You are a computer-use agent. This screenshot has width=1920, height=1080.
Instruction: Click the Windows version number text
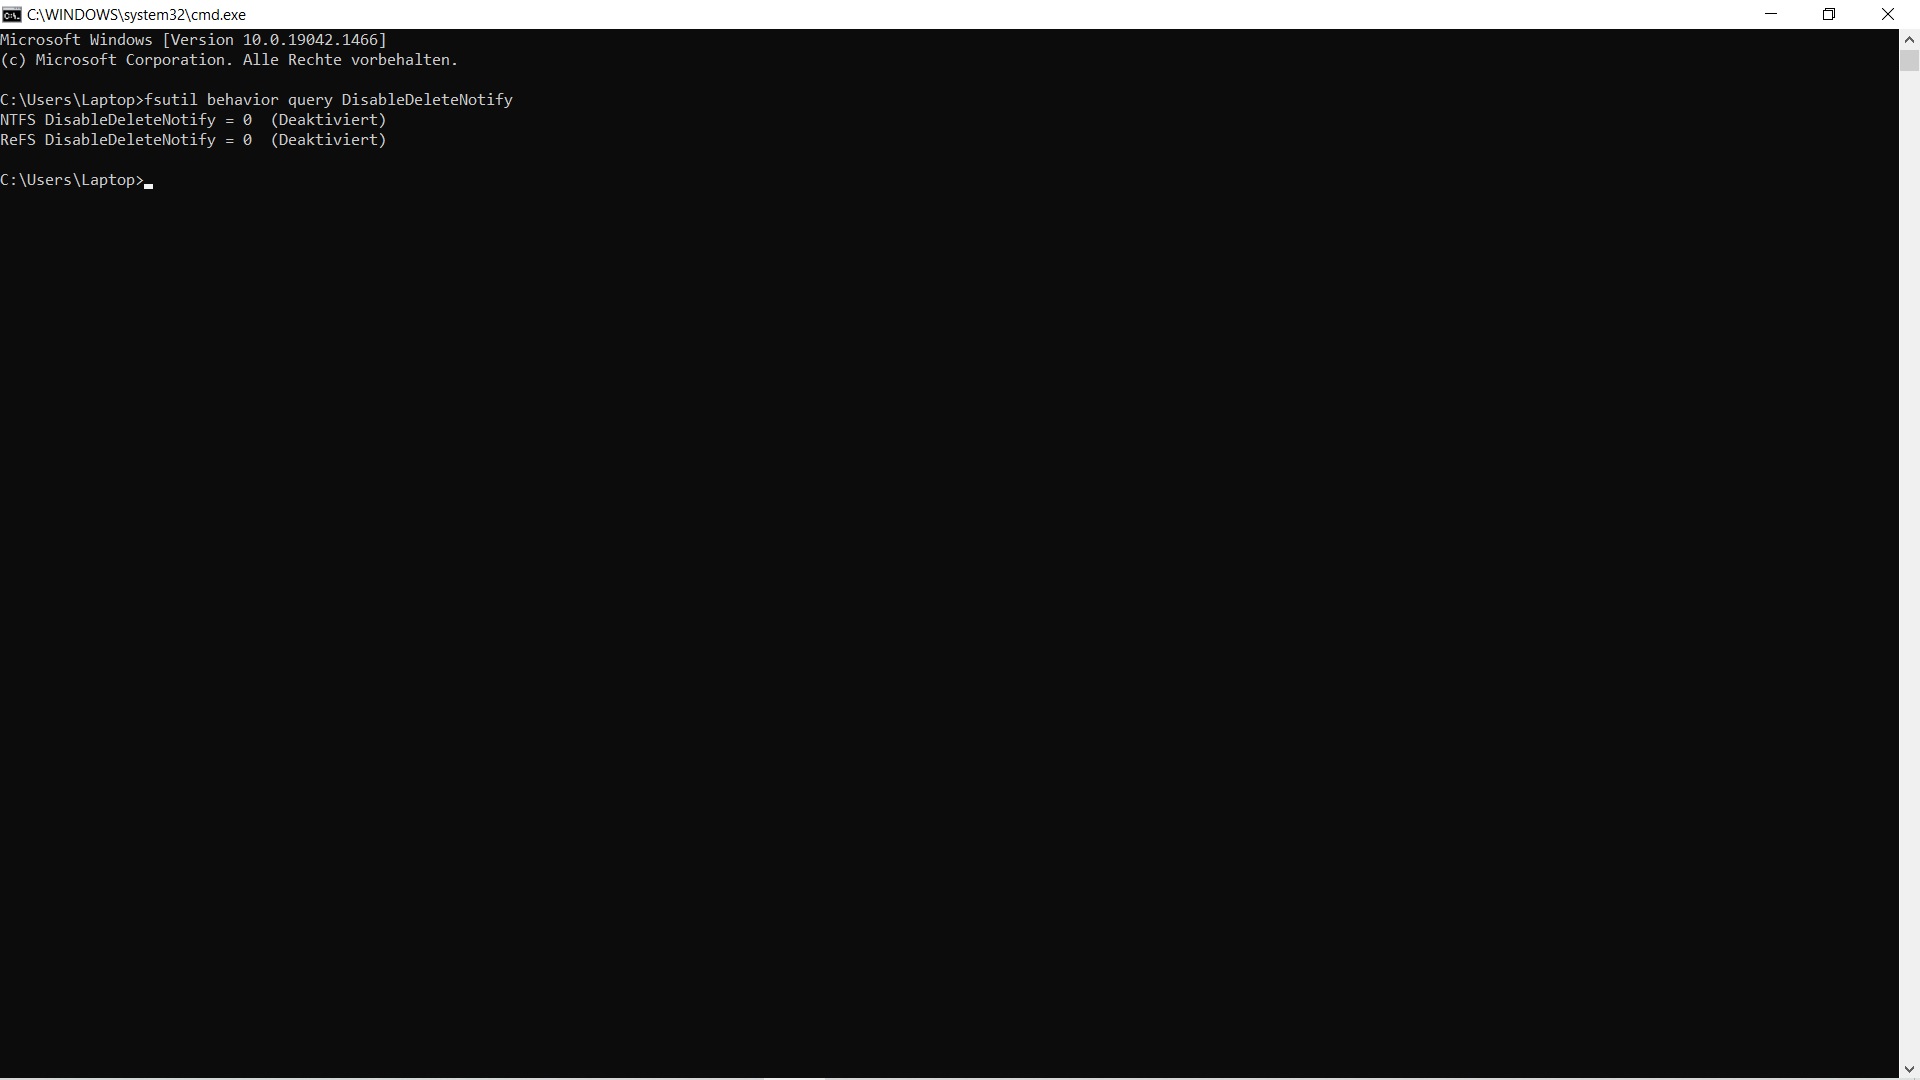(x=310, y=40)
